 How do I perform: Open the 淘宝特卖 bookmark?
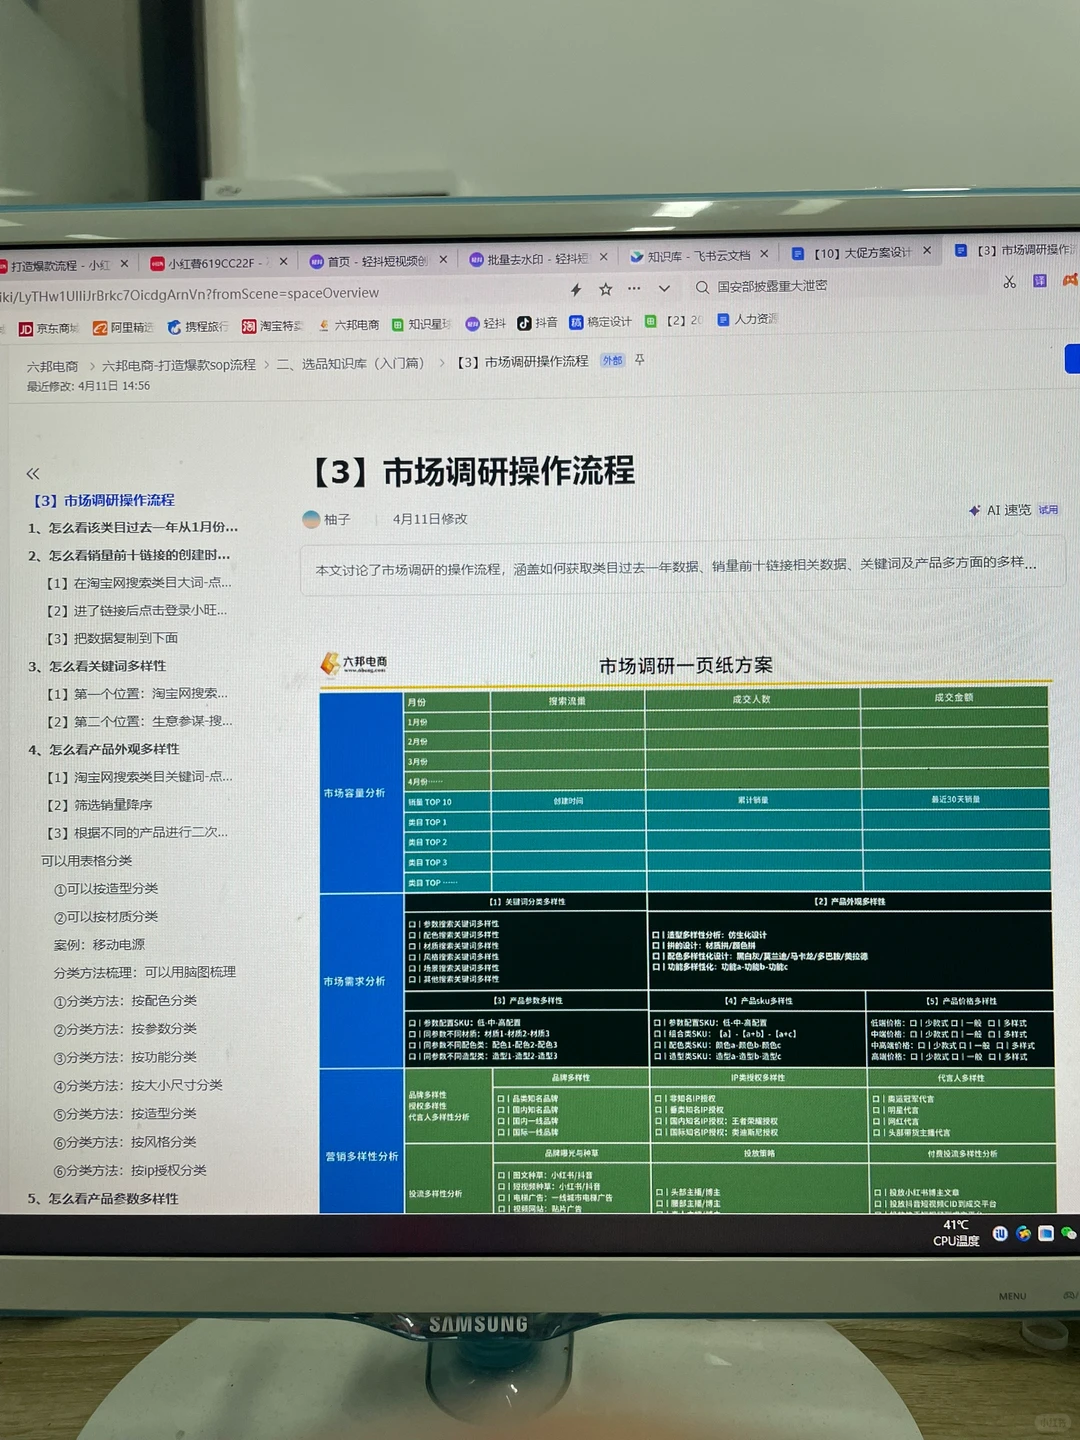coord(272,326)
